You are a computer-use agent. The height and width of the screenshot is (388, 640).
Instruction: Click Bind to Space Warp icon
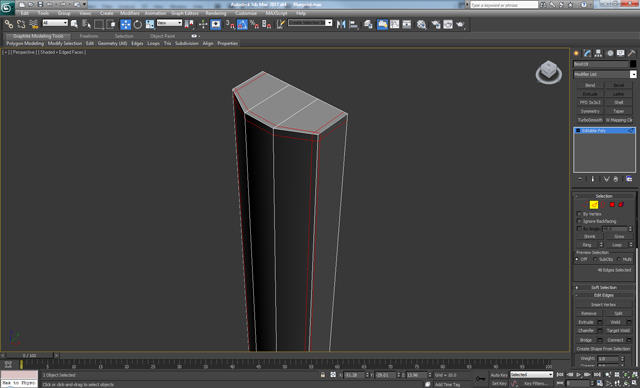[x=33, y=24]
